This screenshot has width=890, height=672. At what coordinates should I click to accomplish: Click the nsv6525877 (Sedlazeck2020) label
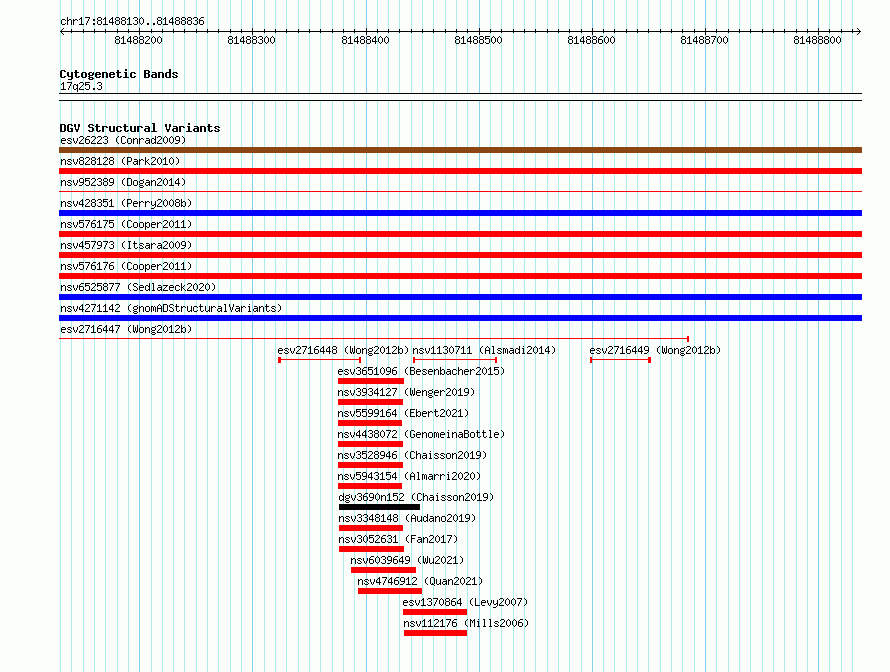point(138,287)
